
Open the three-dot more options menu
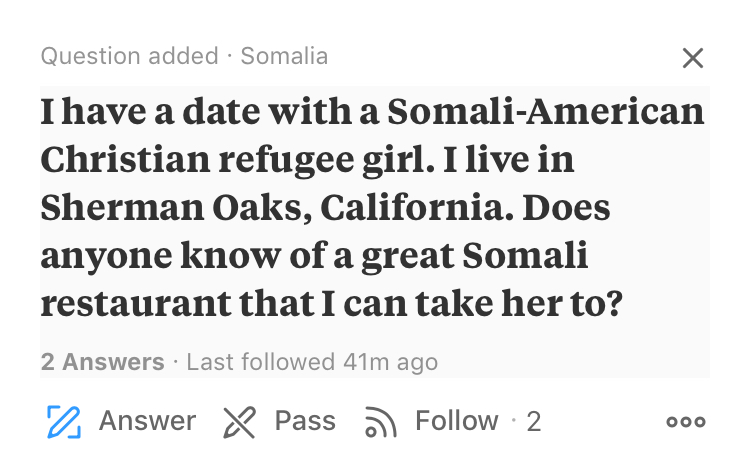coord(686,422)
